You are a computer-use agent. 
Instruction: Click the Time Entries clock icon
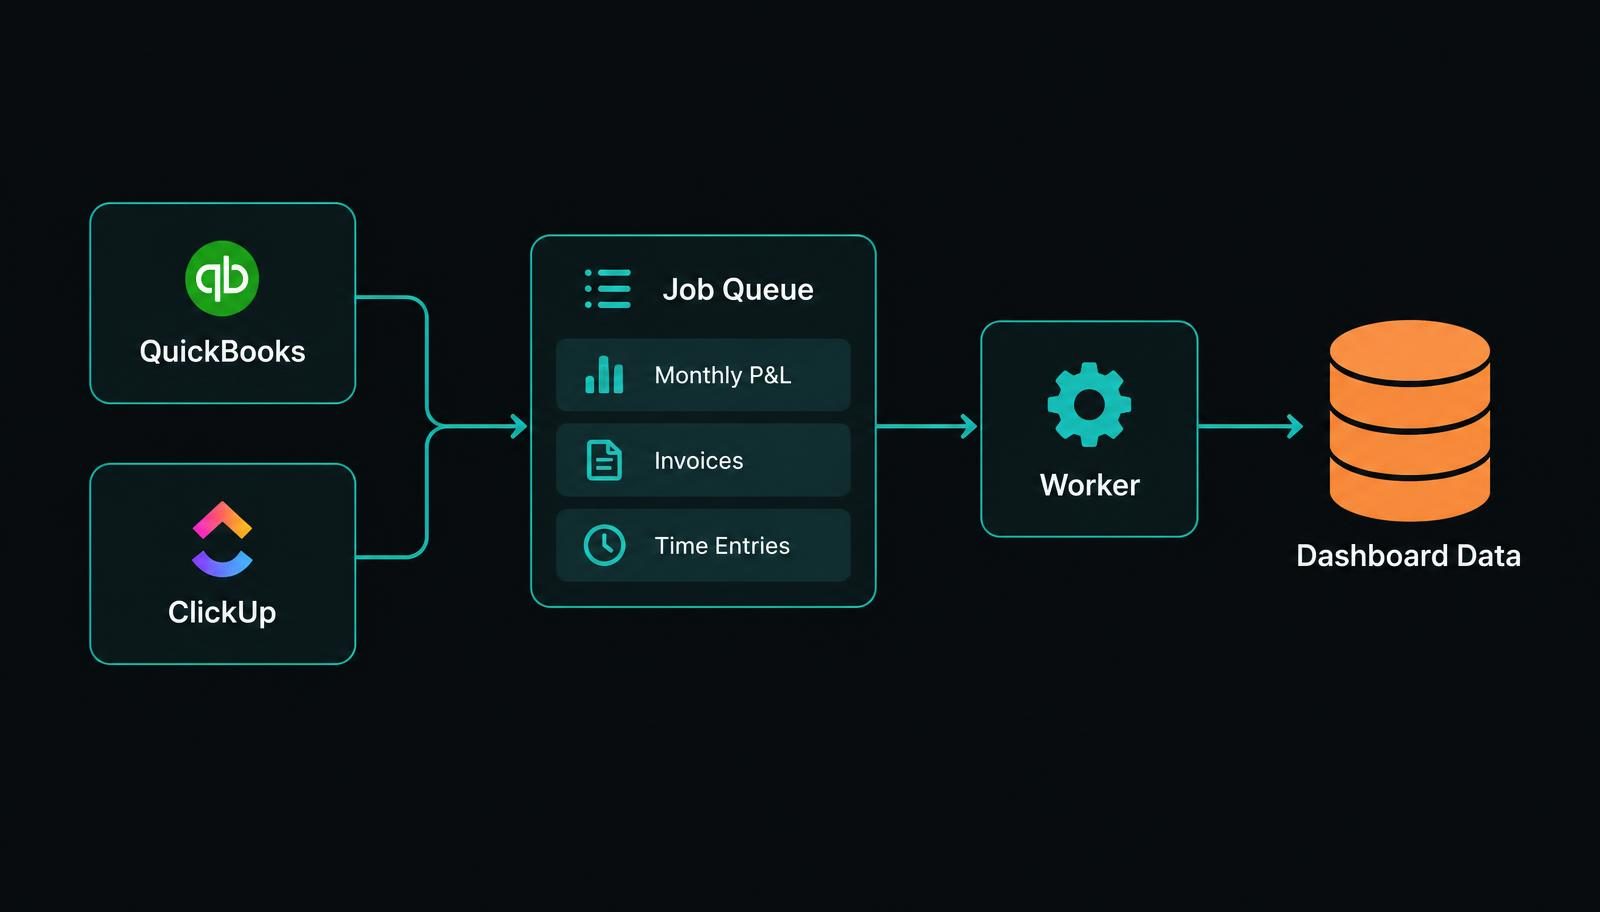point(604,545)
